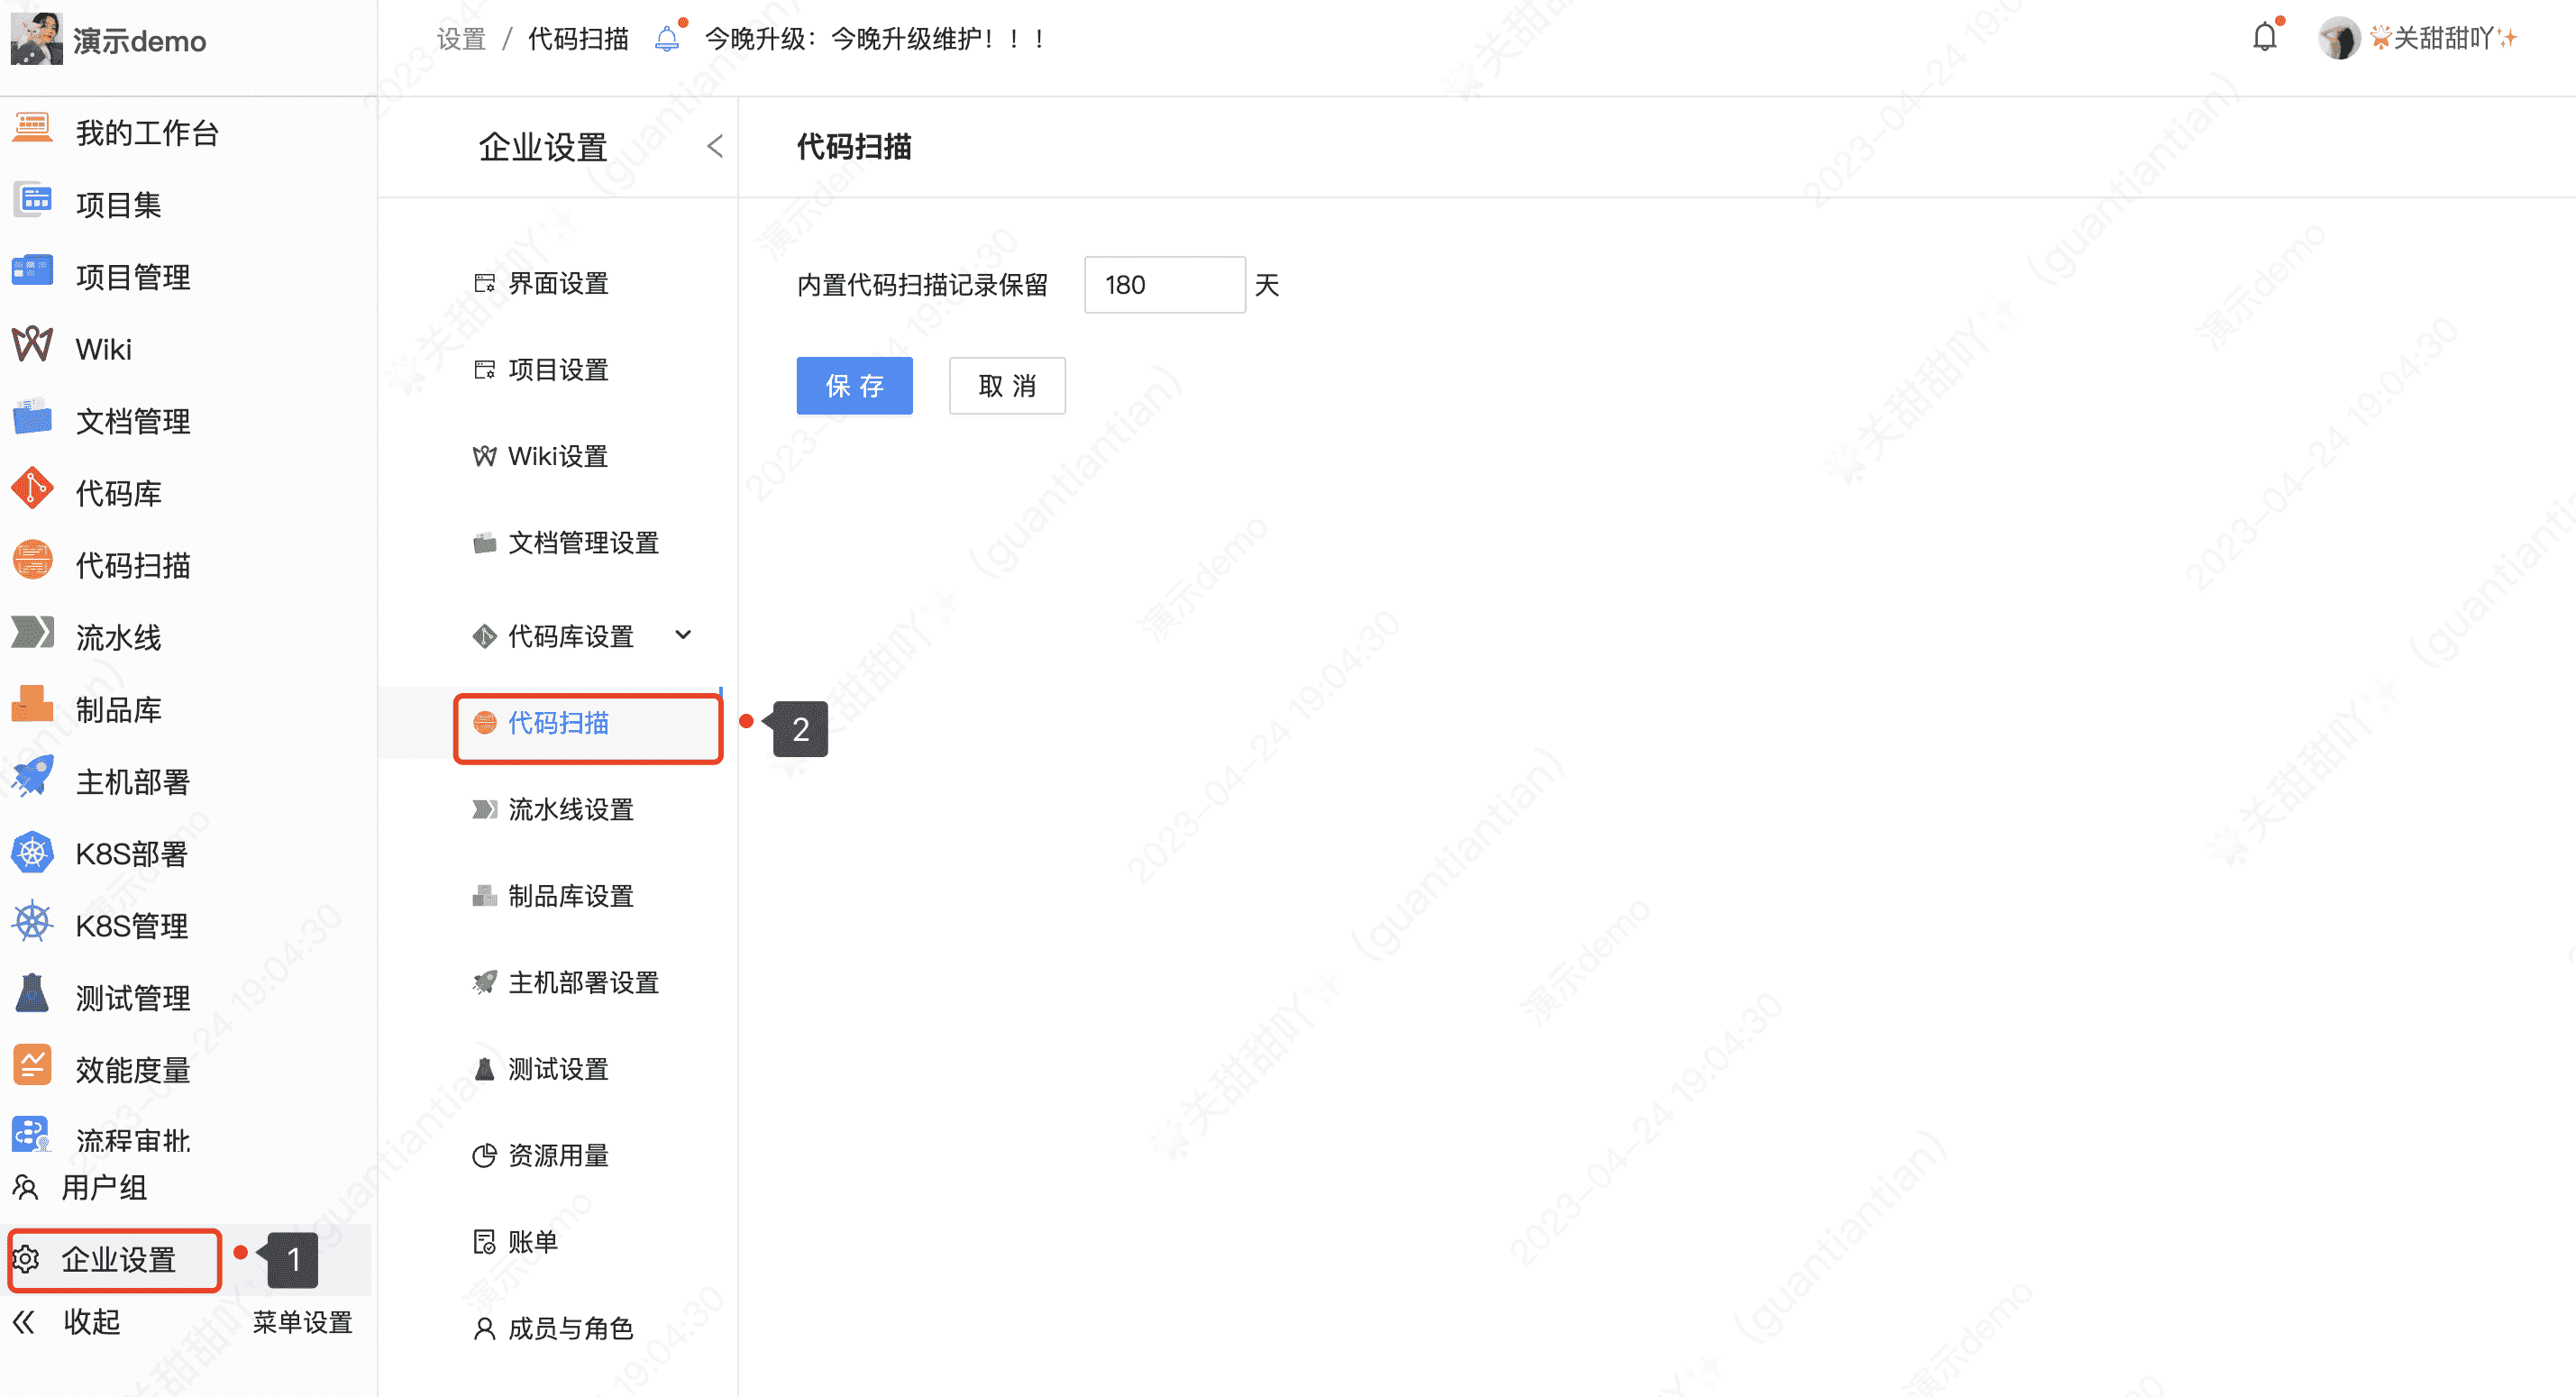Cancel changes with 取消
The width and height of the screenshot is (2576, 1397).
coord(1007,386)
